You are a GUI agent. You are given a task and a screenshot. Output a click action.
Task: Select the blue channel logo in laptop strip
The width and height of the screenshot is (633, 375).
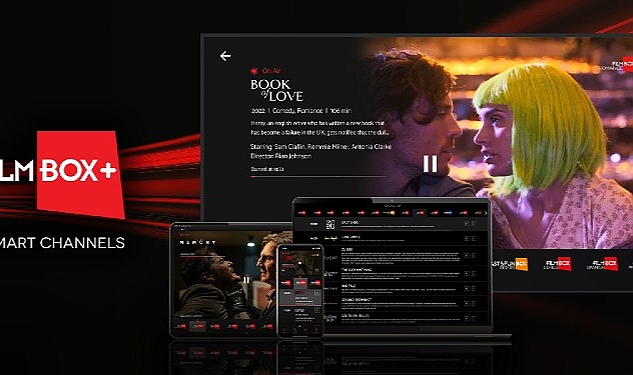pyautogui.click(x=448, y=213)
